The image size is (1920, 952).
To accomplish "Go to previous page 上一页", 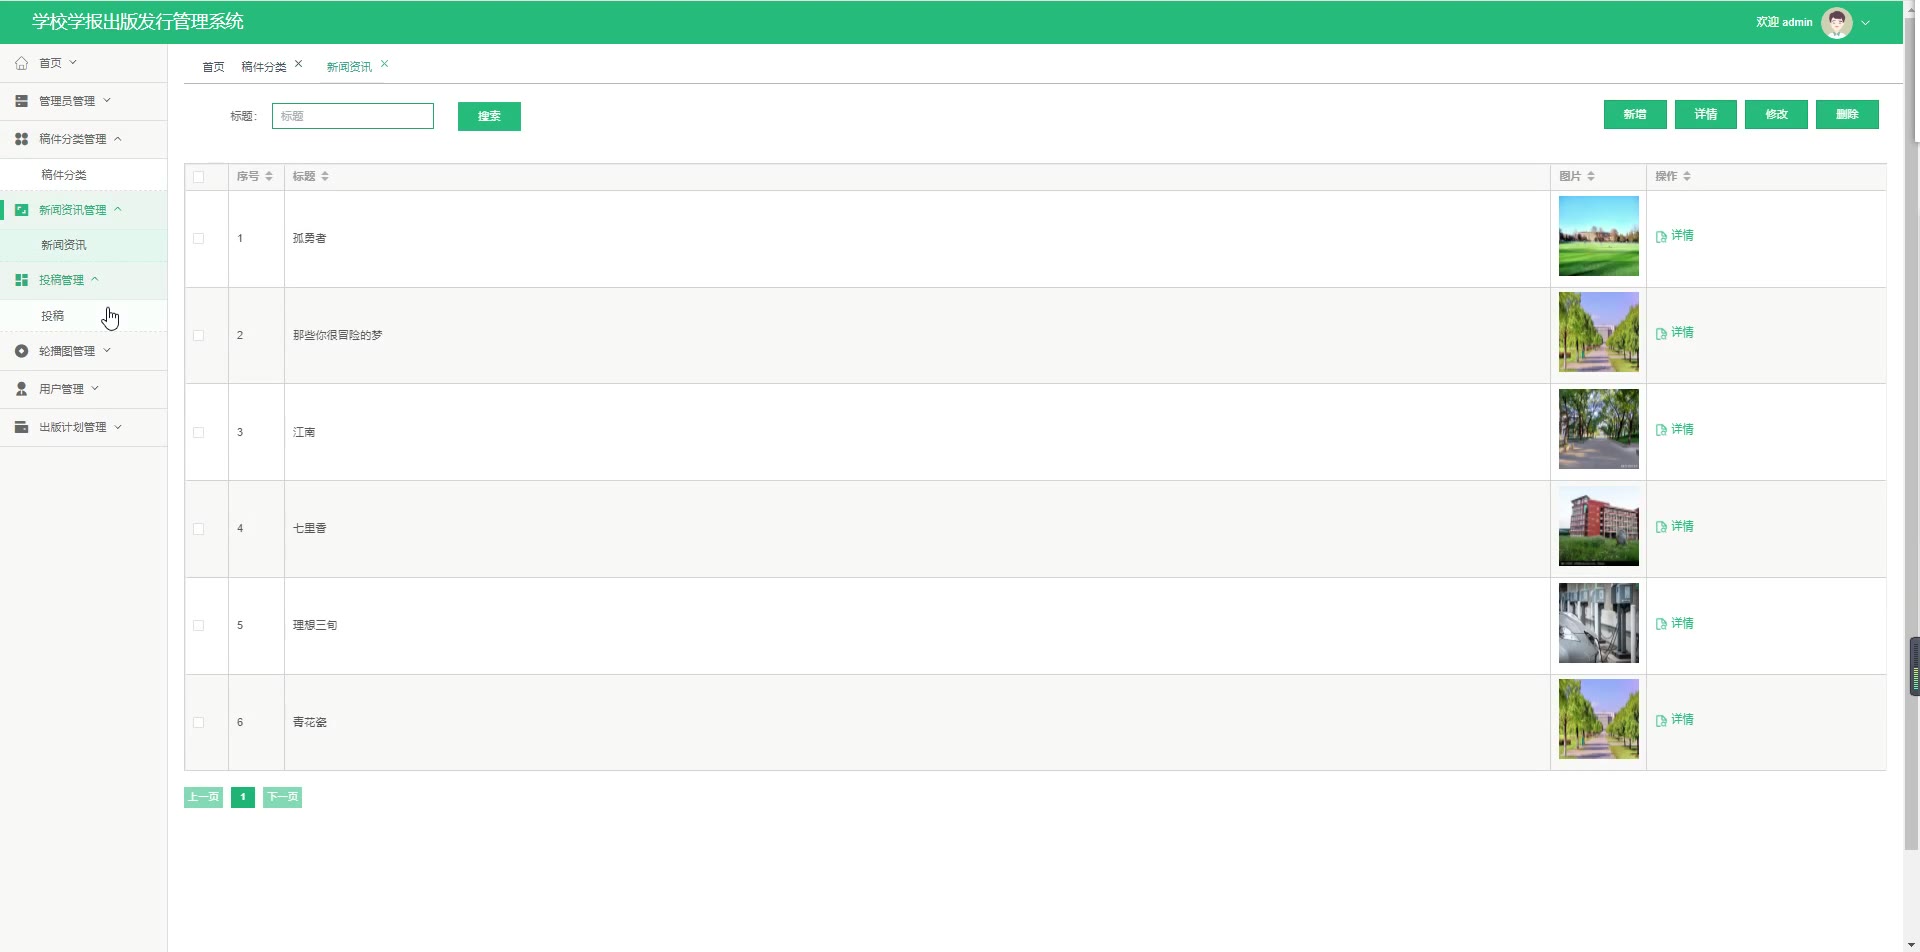I will [203, 797].
